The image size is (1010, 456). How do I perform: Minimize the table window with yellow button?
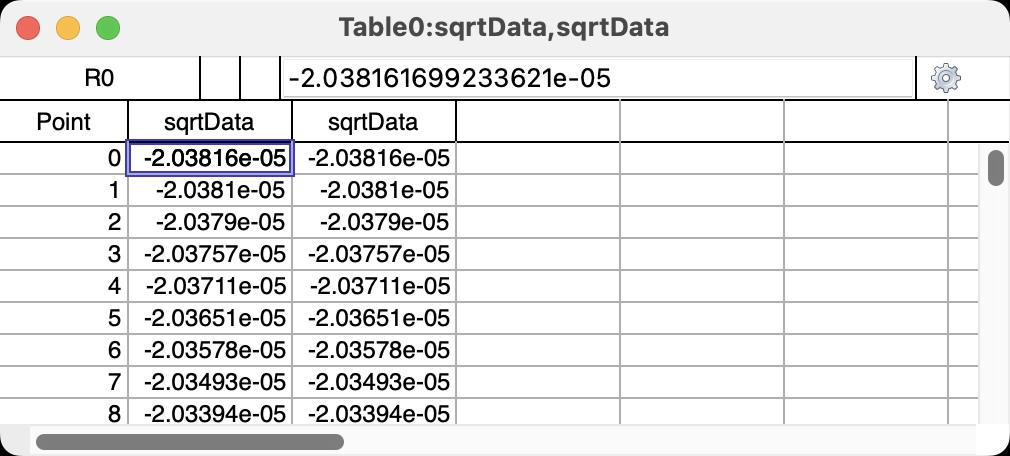[x=68, y=28]
